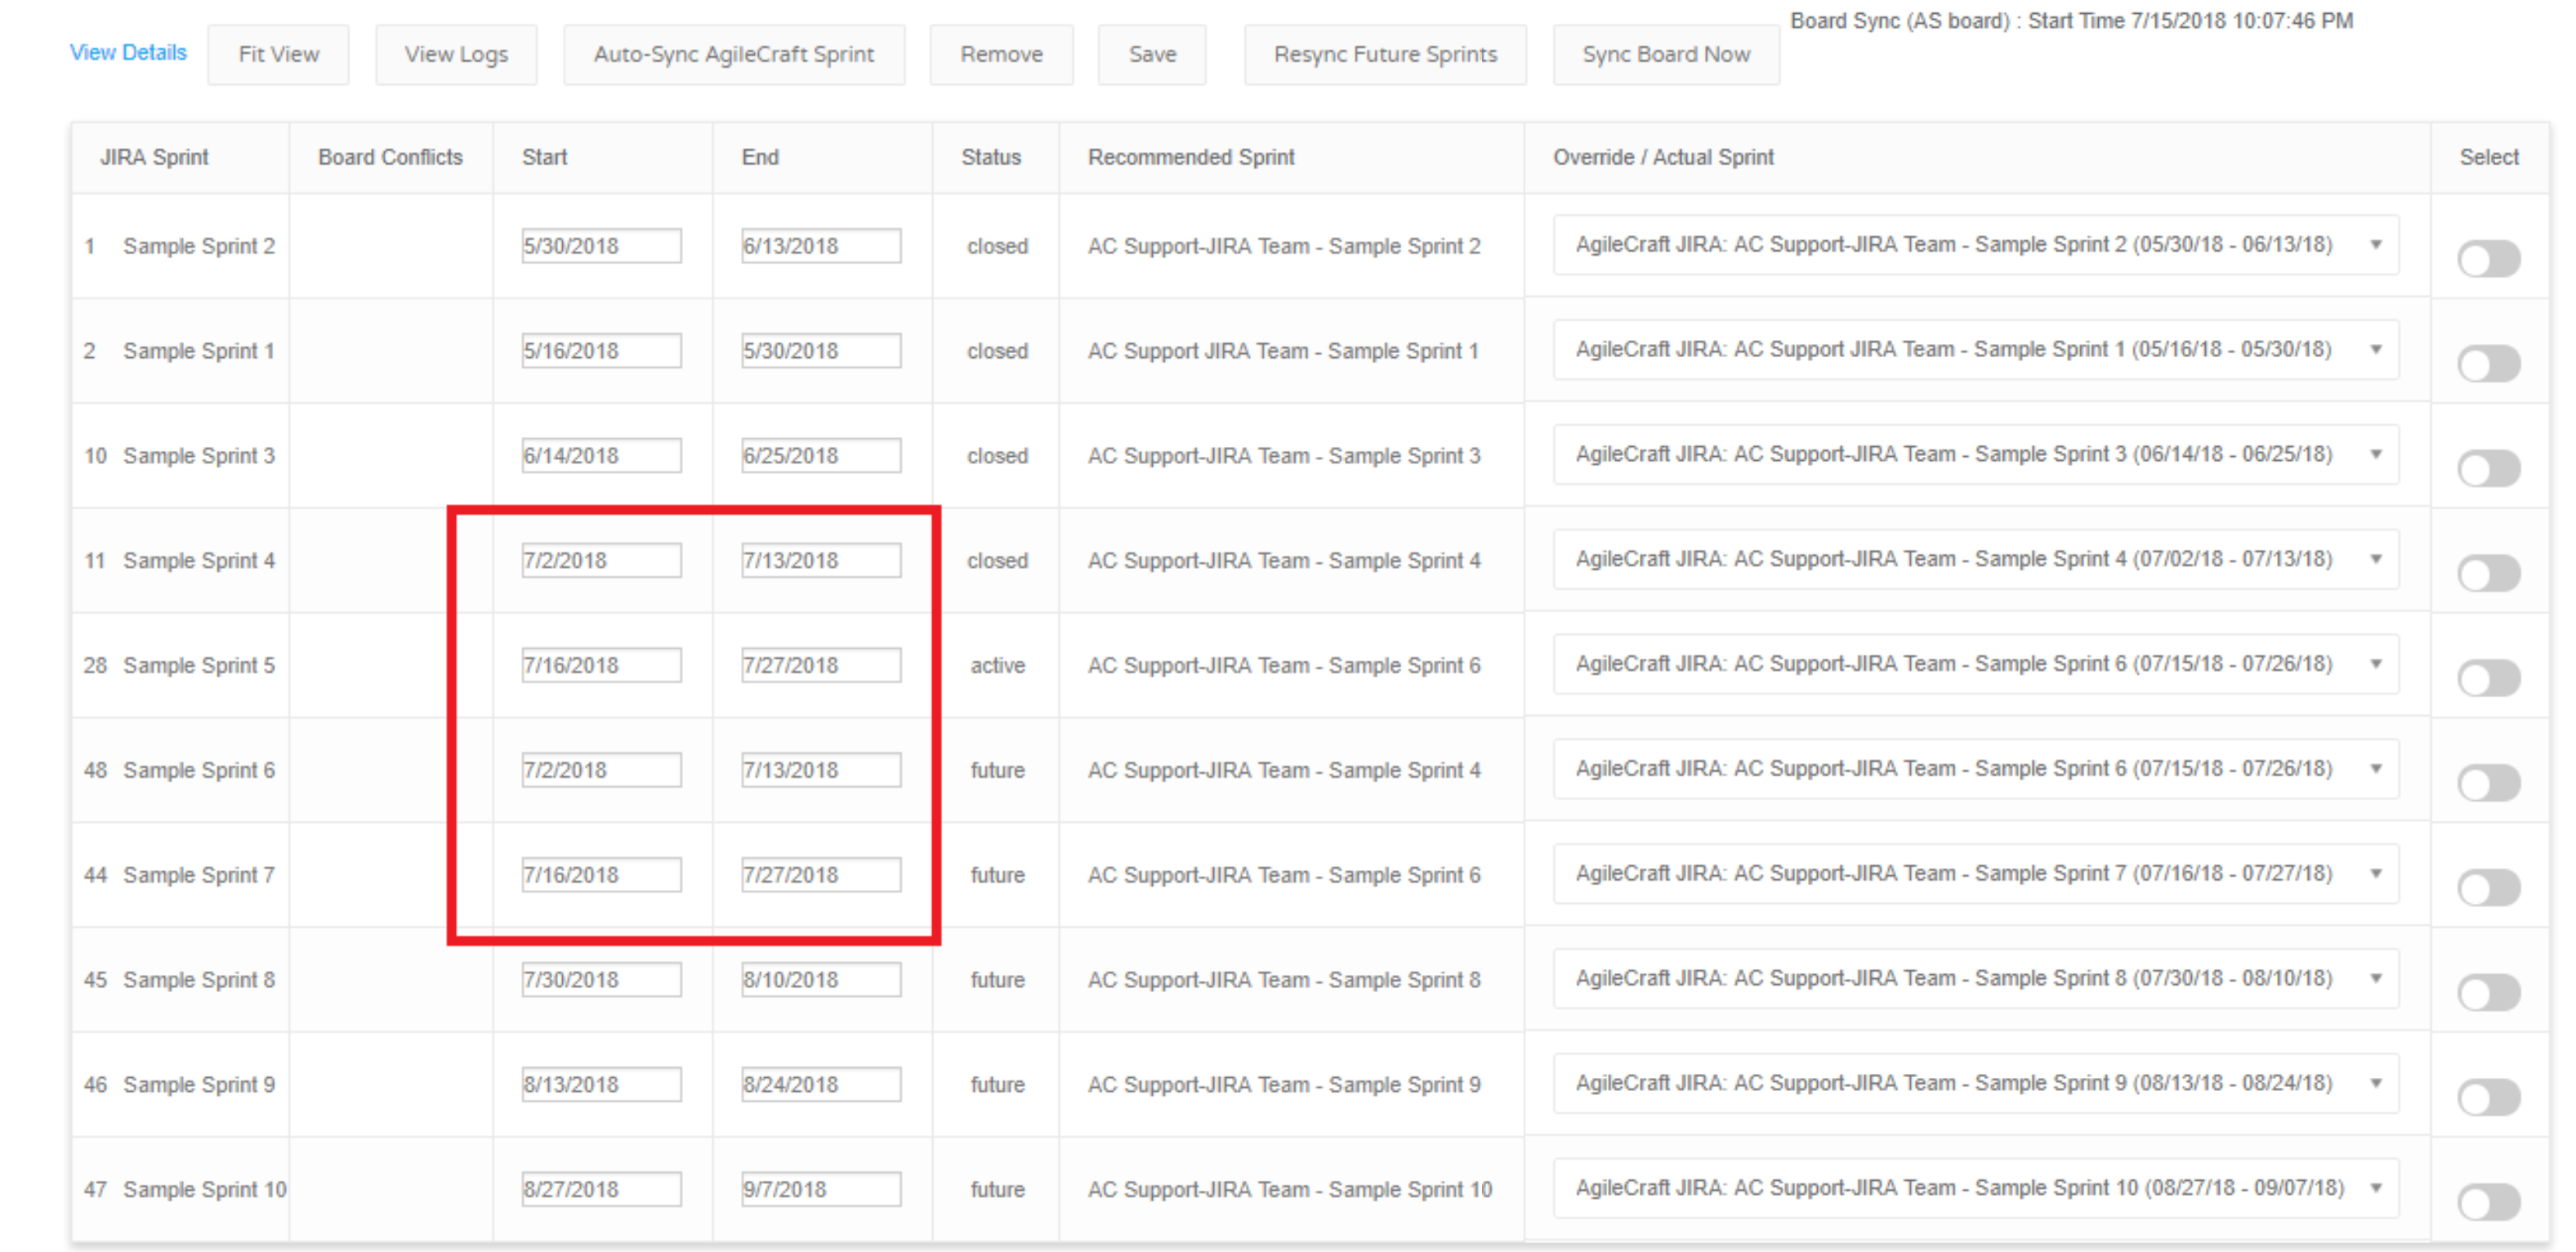Click the Fit View button
The height and width of the screenshot is (1252, 2576).
[279, 54]
